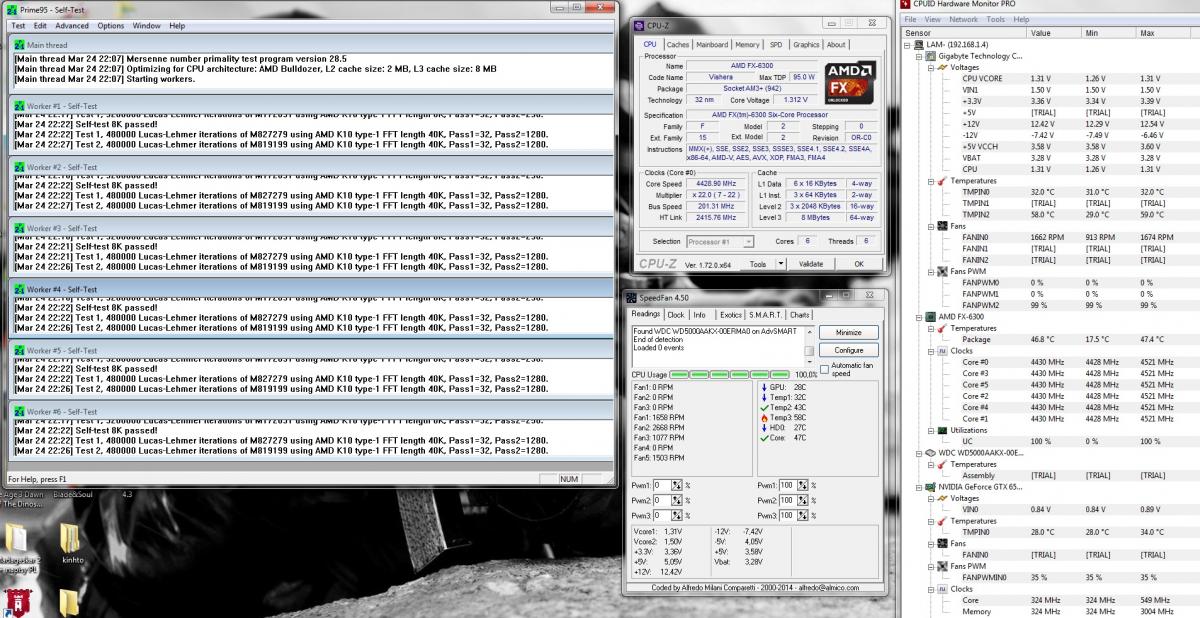Open the Test menu in Prime95
The width and height of the screenshot is (1200, 618).
point(18,25)
